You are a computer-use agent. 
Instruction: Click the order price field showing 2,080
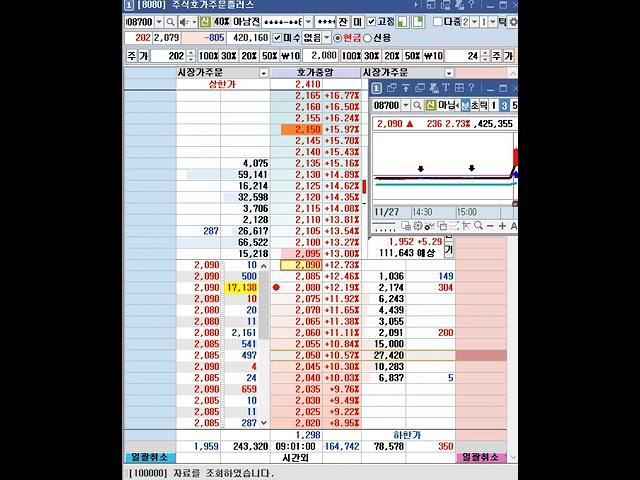click(x=320, y=56)
